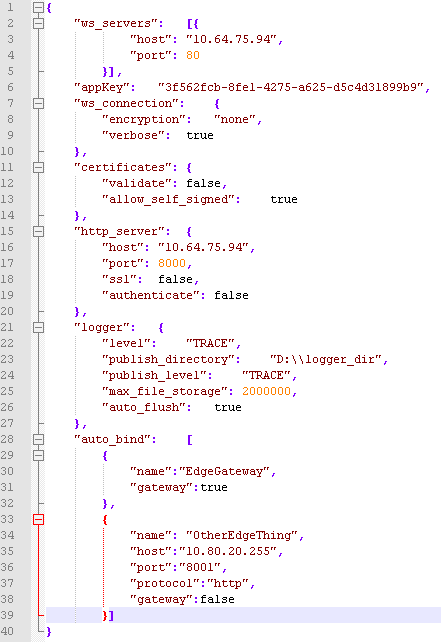This screenshot has height=642, width=441.
Task: Click the false value on line 38
Action: pyautogui.click(x=217, y=599)
